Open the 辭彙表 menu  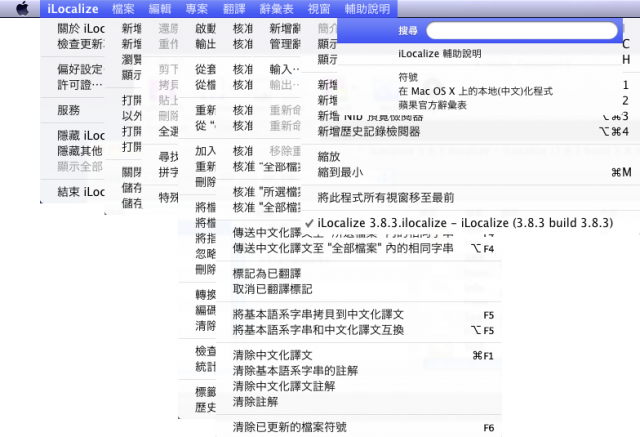(x=276, y=9)
